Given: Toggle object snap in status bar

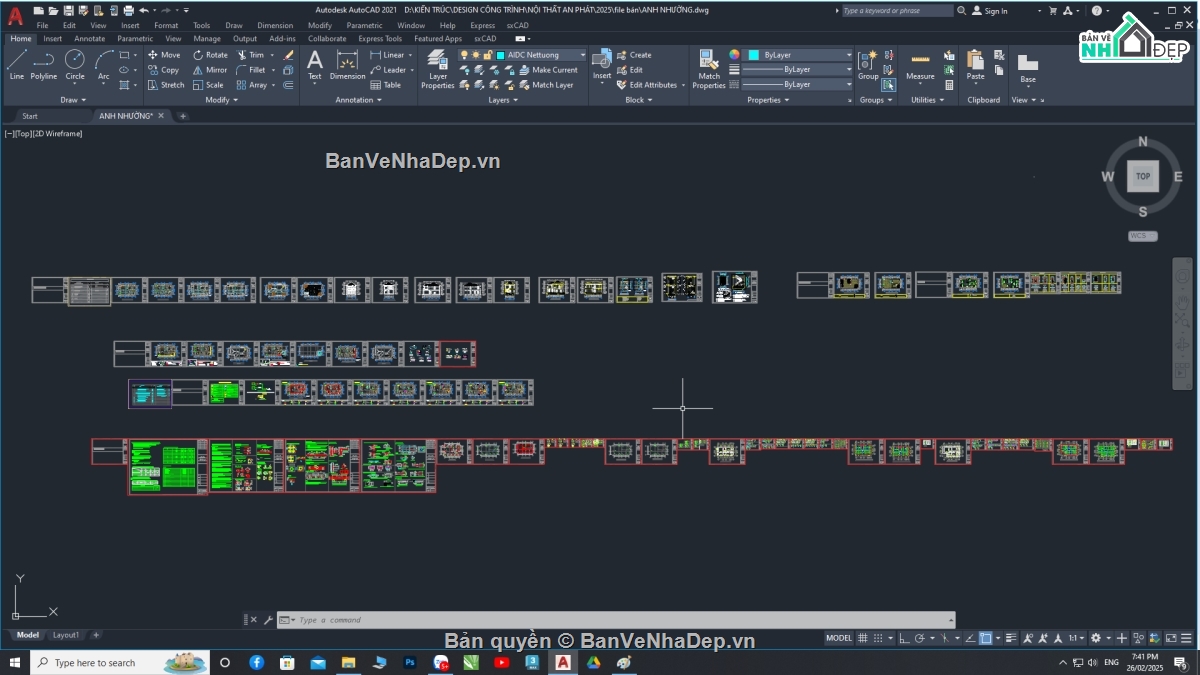Looking at the screenshot, I should 986,638.
